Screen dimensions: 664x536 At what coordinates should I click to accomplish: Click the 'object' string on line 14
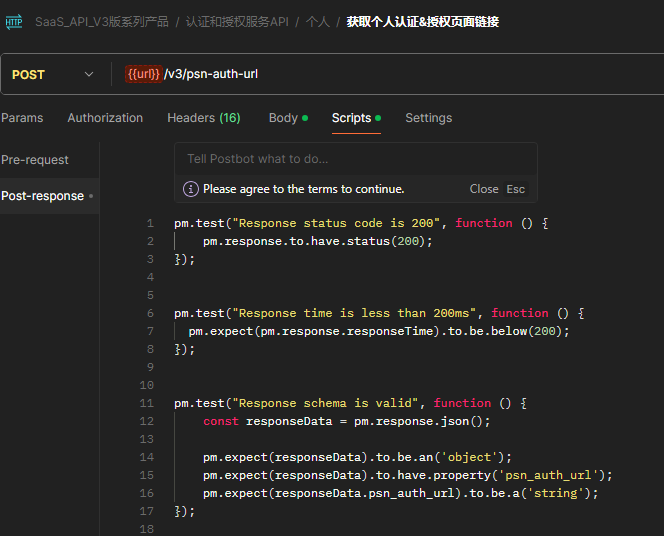(x=469, y=457)
